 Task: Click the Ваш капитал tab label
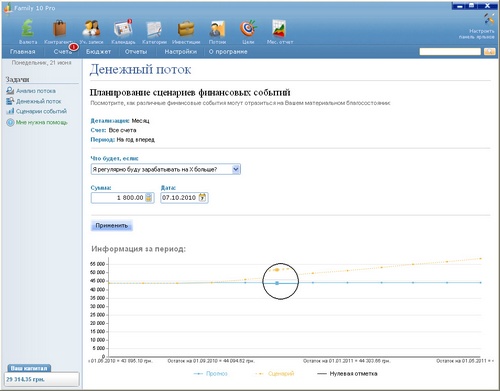click(29, 368)
